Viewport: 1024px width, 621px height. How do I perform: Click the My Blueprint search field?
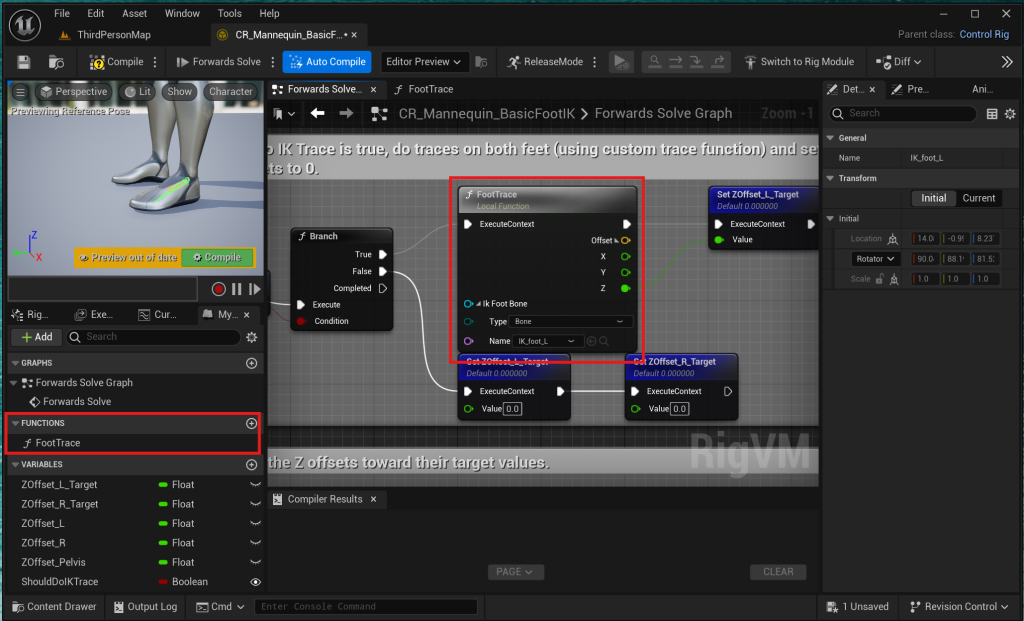[153, 337]
